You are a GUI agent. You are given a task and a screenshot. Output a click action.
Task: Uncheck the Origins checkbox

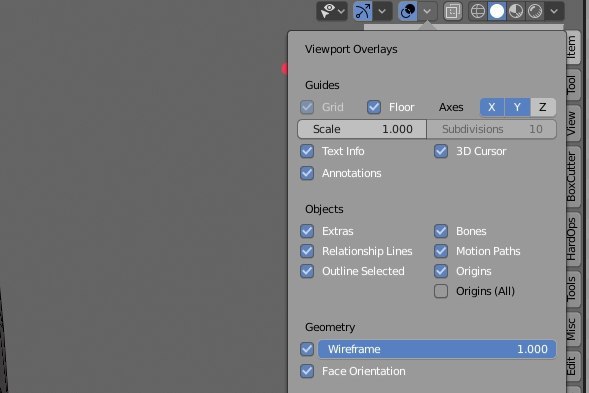[441, 271]
